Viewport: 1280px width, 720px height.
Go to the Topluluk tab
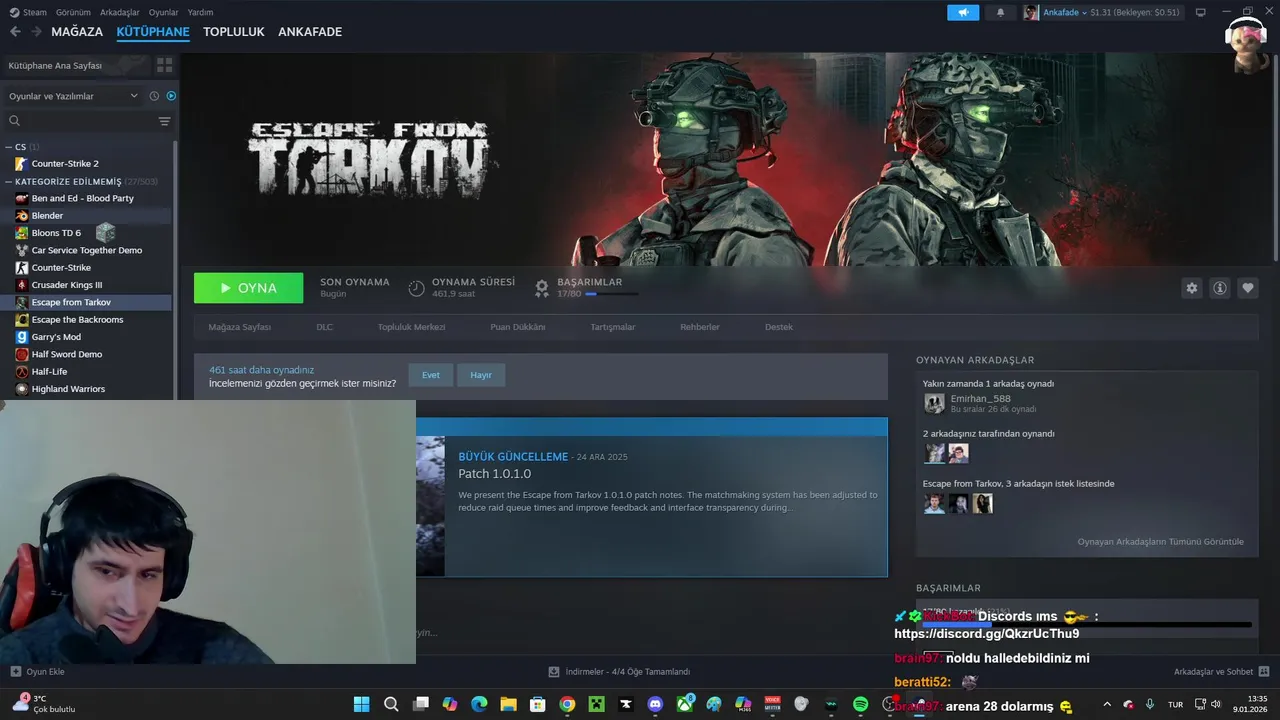click(233, 31)
